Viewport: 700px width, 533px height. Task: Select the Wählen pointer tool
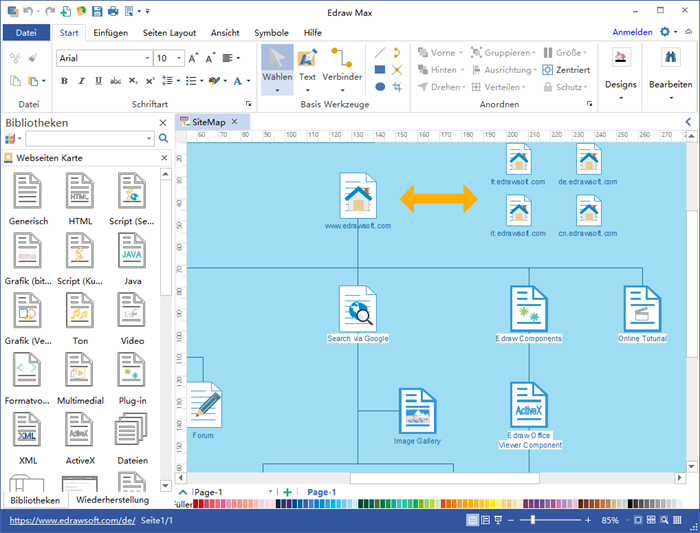(x=277, y=66)
